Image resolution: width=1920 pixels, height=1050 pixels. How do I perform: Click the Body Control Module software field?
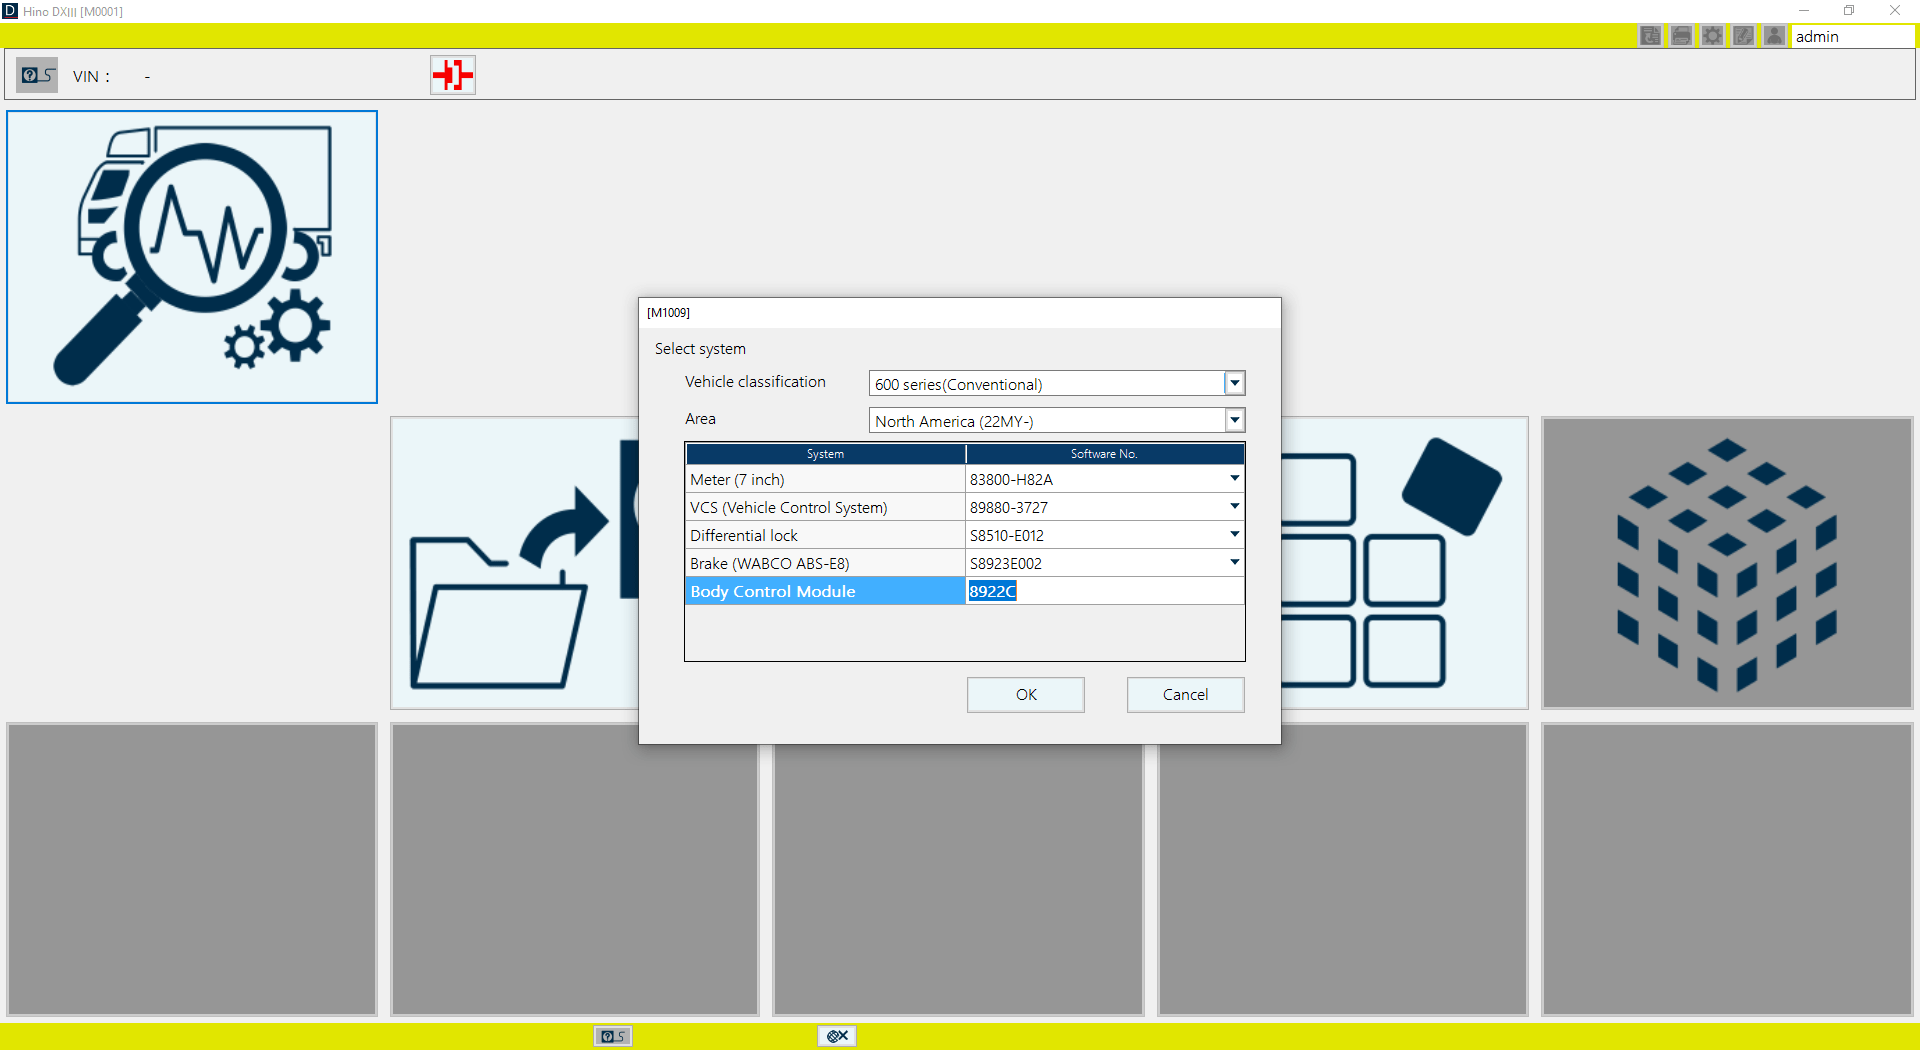click(1104, 592)
